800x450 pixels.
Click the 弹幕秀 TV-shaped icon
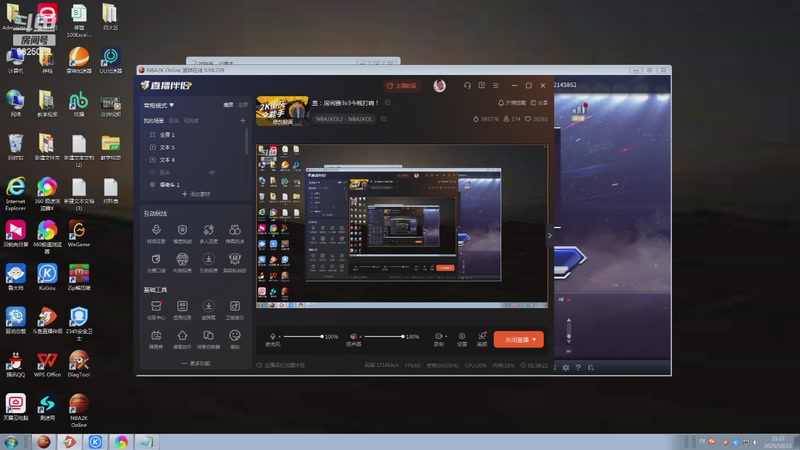[156, 336]
